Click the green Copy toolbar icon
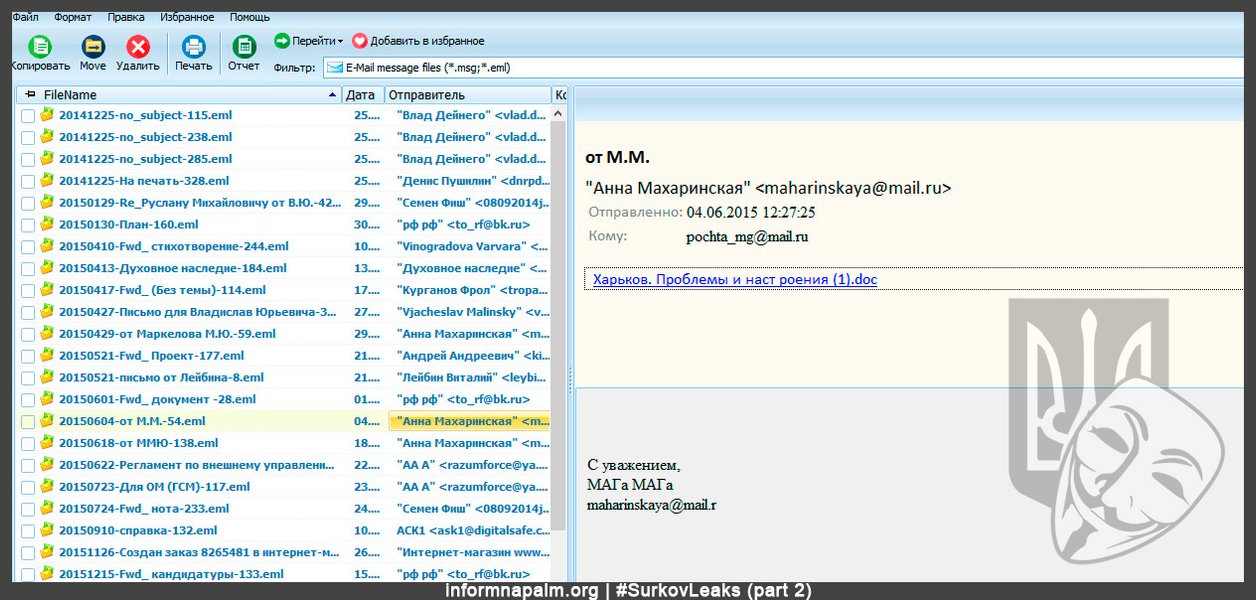The image size is (1256, 600). 40,46
